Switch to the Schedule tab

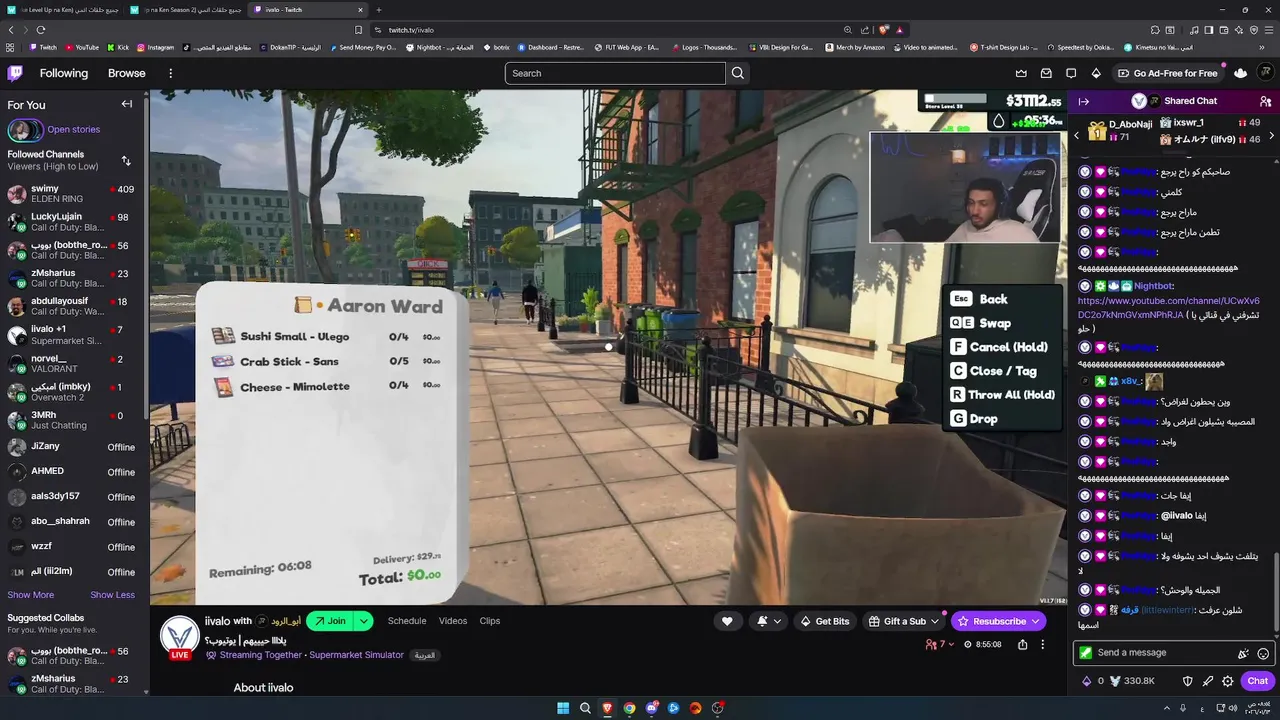tap(407, 621)
